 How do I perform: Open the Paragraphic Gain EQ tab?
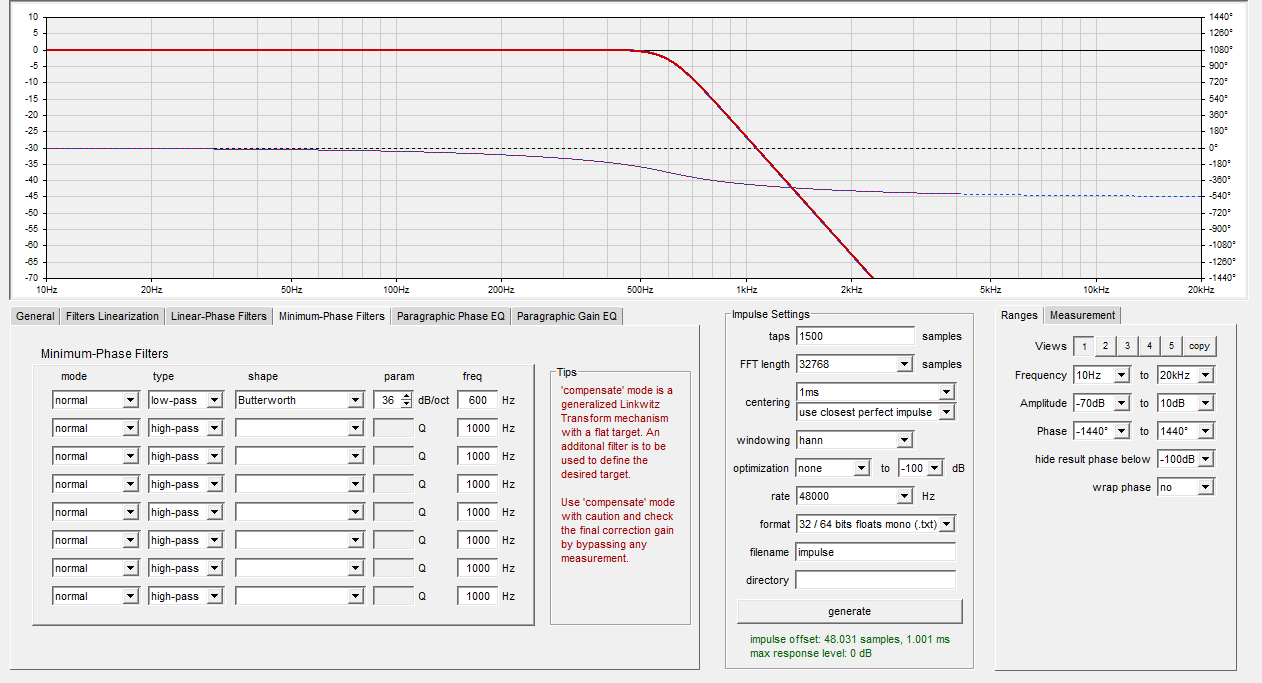pos(567,316)
